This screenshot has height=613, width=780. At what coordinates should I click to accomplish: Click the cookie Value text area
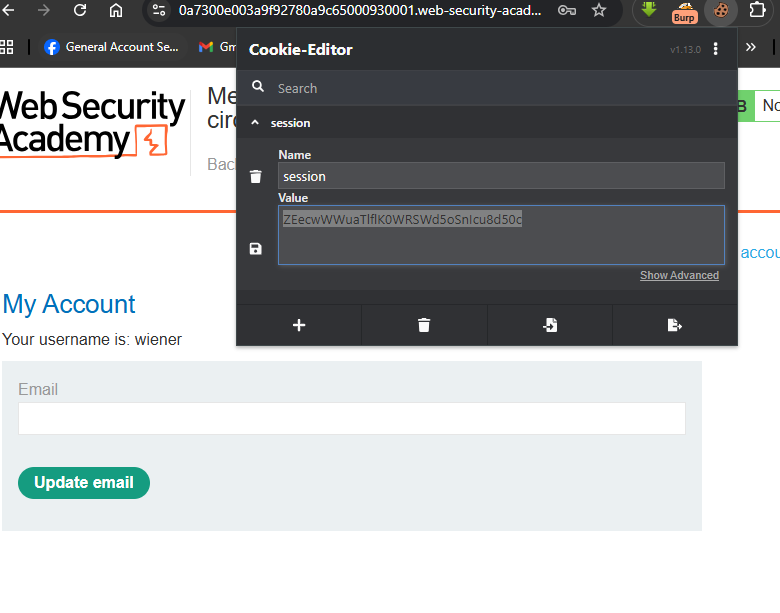point(501,235)
